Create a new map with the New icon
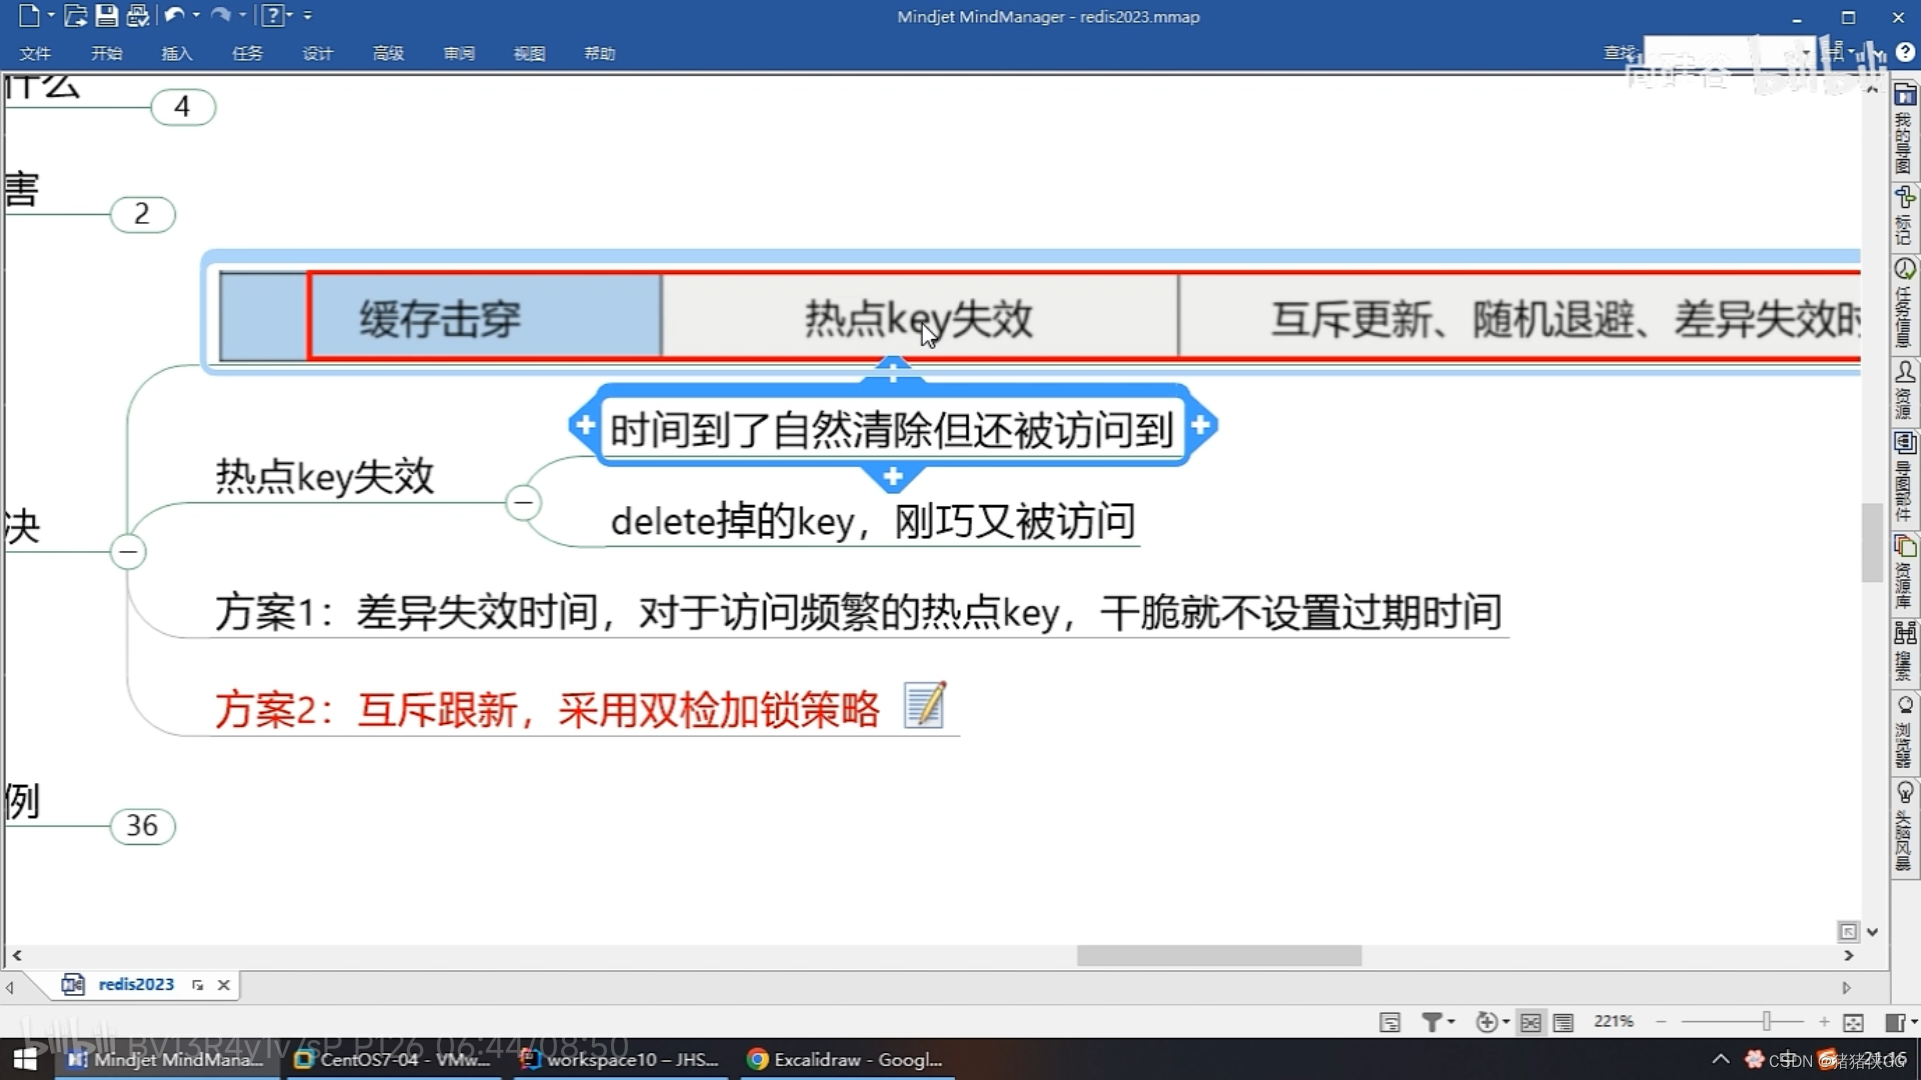 coord(28,15)
